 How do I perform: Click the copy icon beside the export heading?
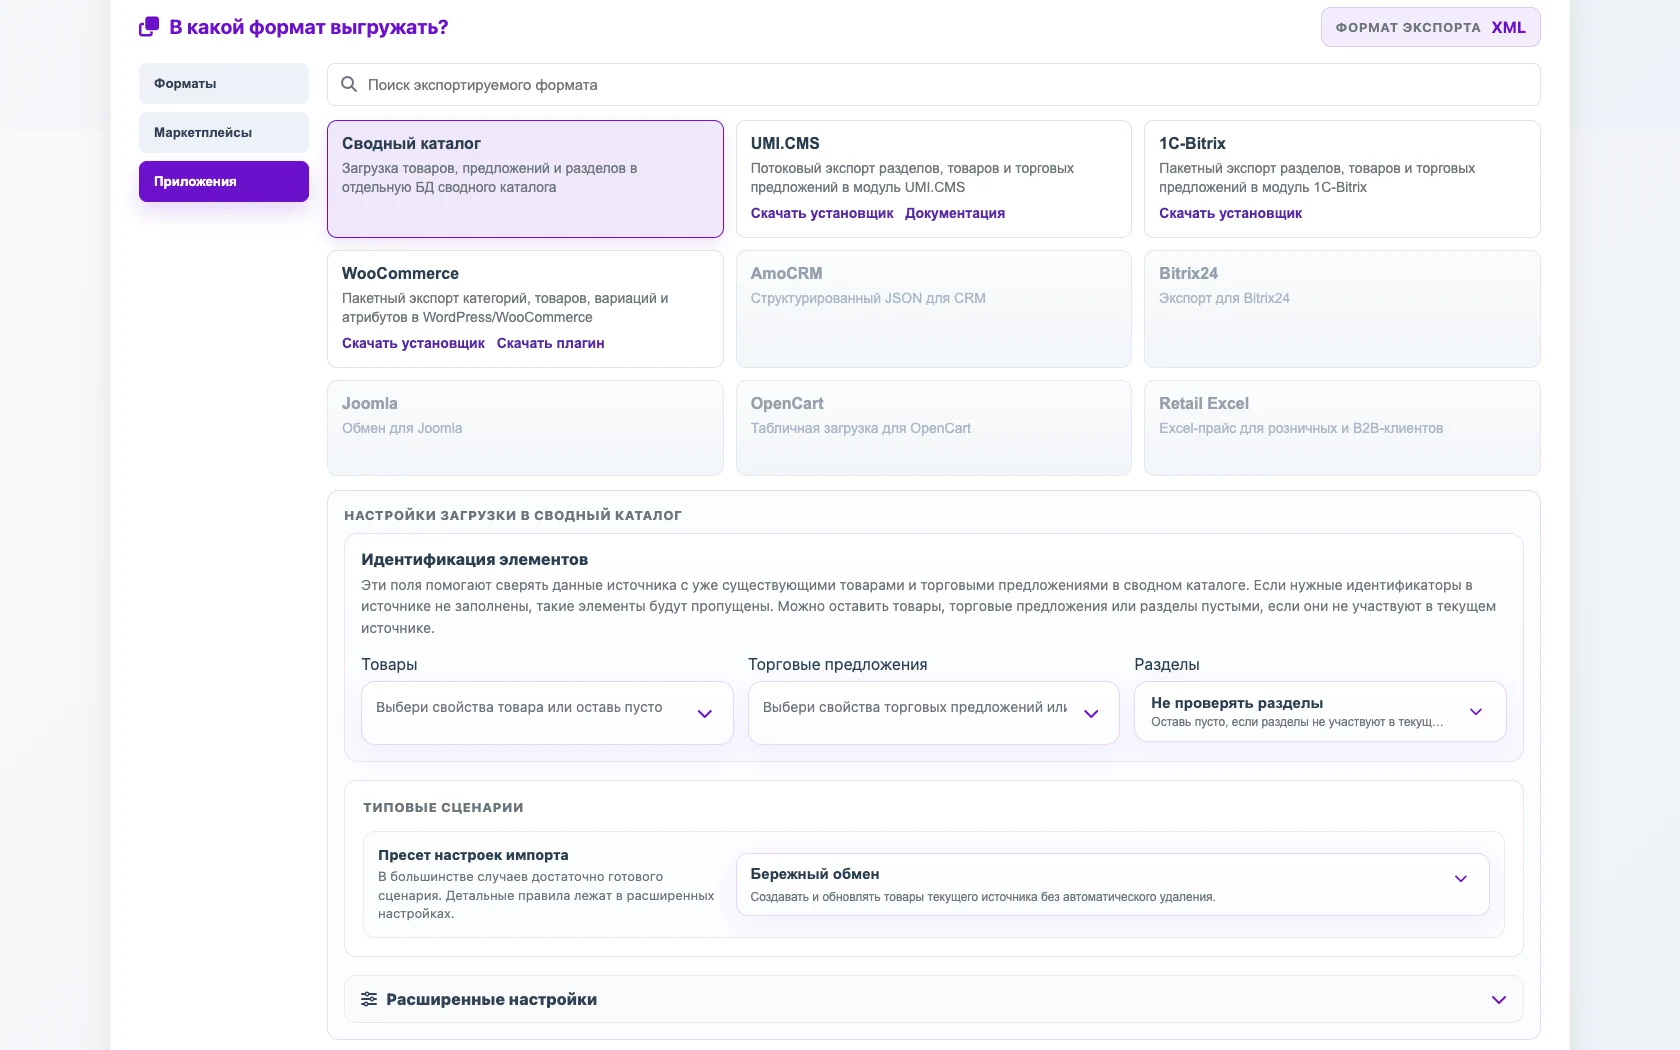(149, 27)
